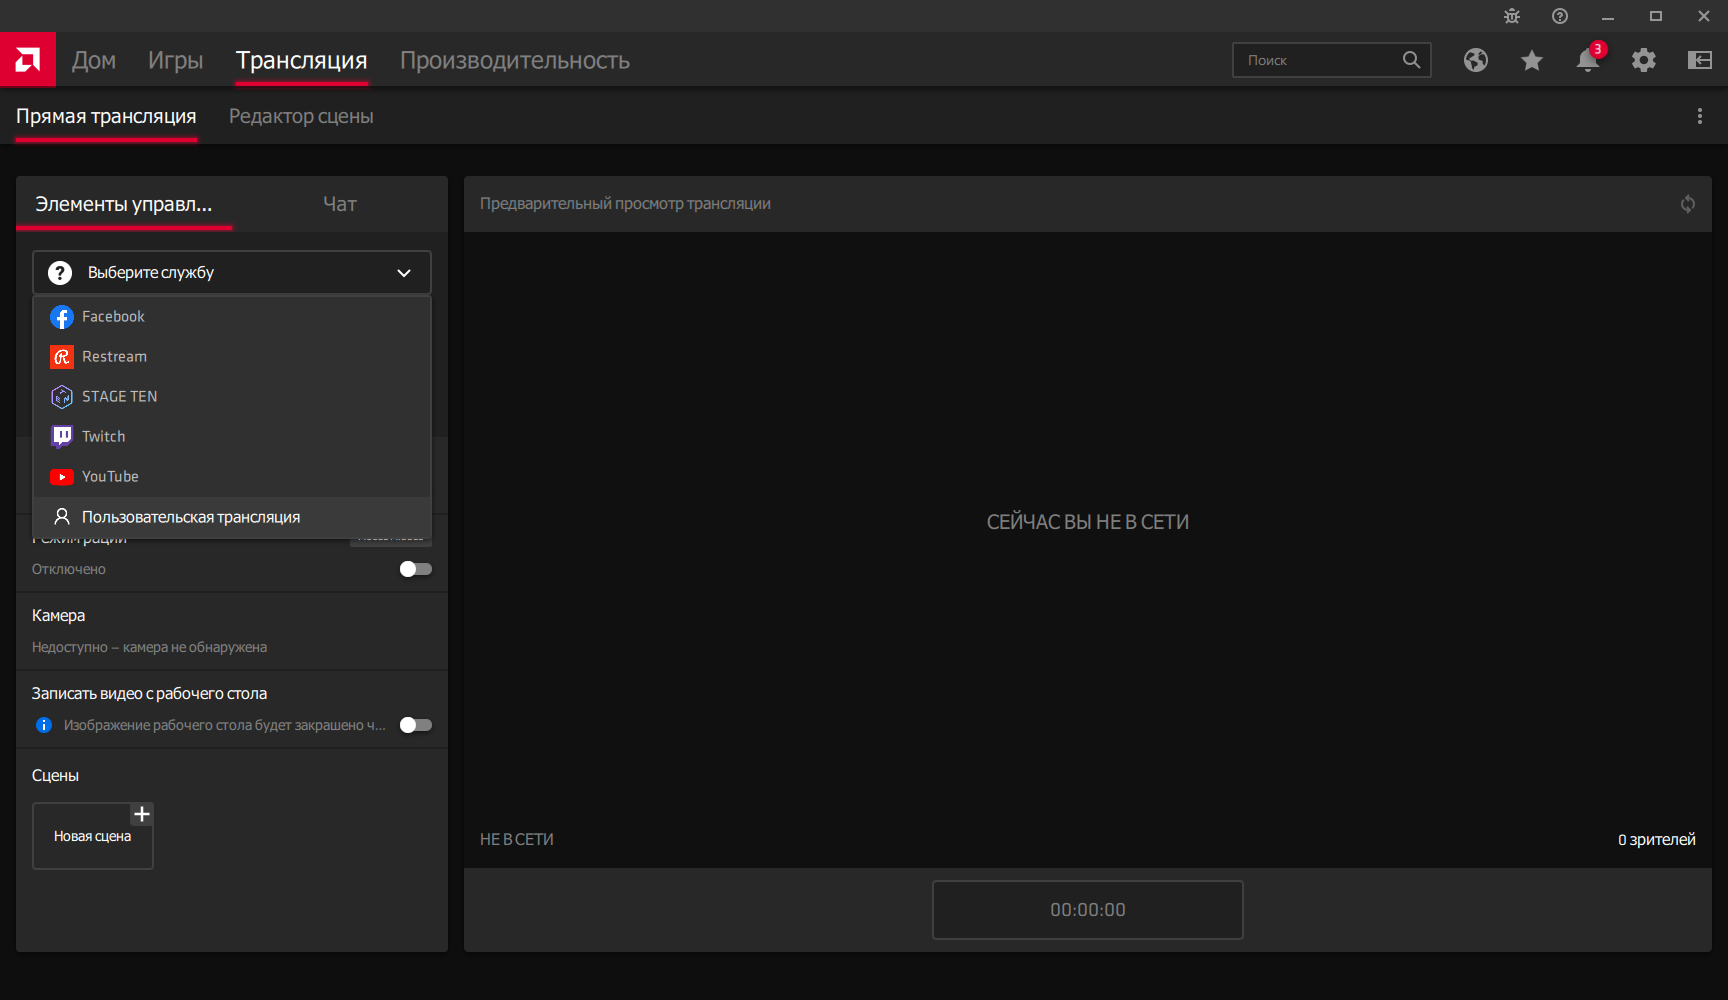
Task: Add a new scene with plus icon
Action: click(x=142, y=814)
